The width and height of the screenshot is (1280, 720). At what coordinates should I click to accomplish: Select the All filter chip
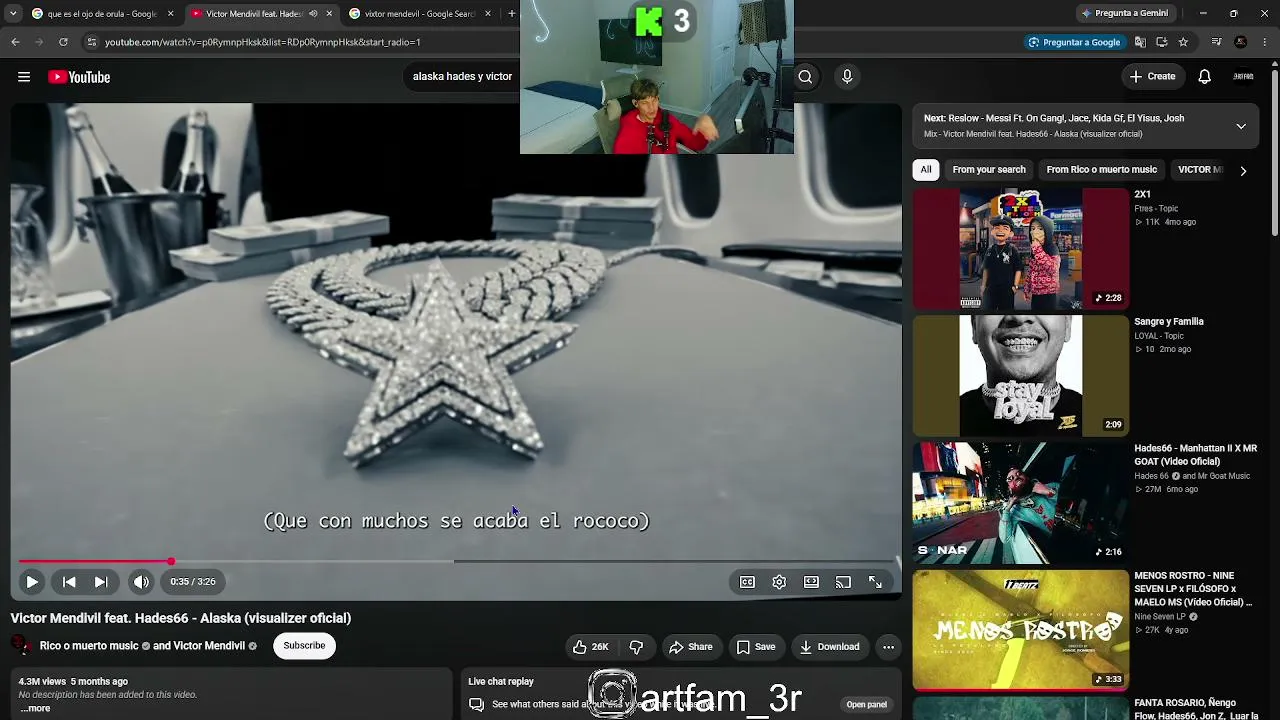pyautogui.click(x=926, y=170)
